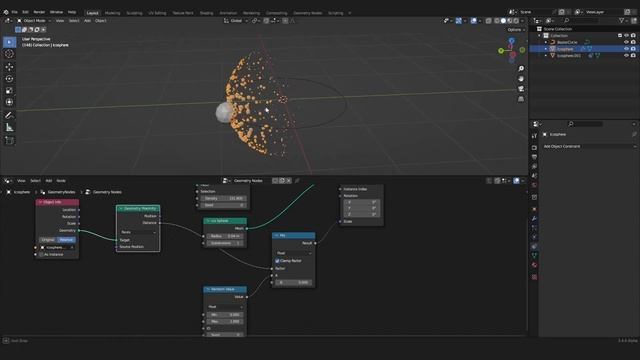The height and width of the screenshot is (360, 640).
Task: Open Random Value node Float type dropdown
Action: pyautogui.click(x=225, y=307)
